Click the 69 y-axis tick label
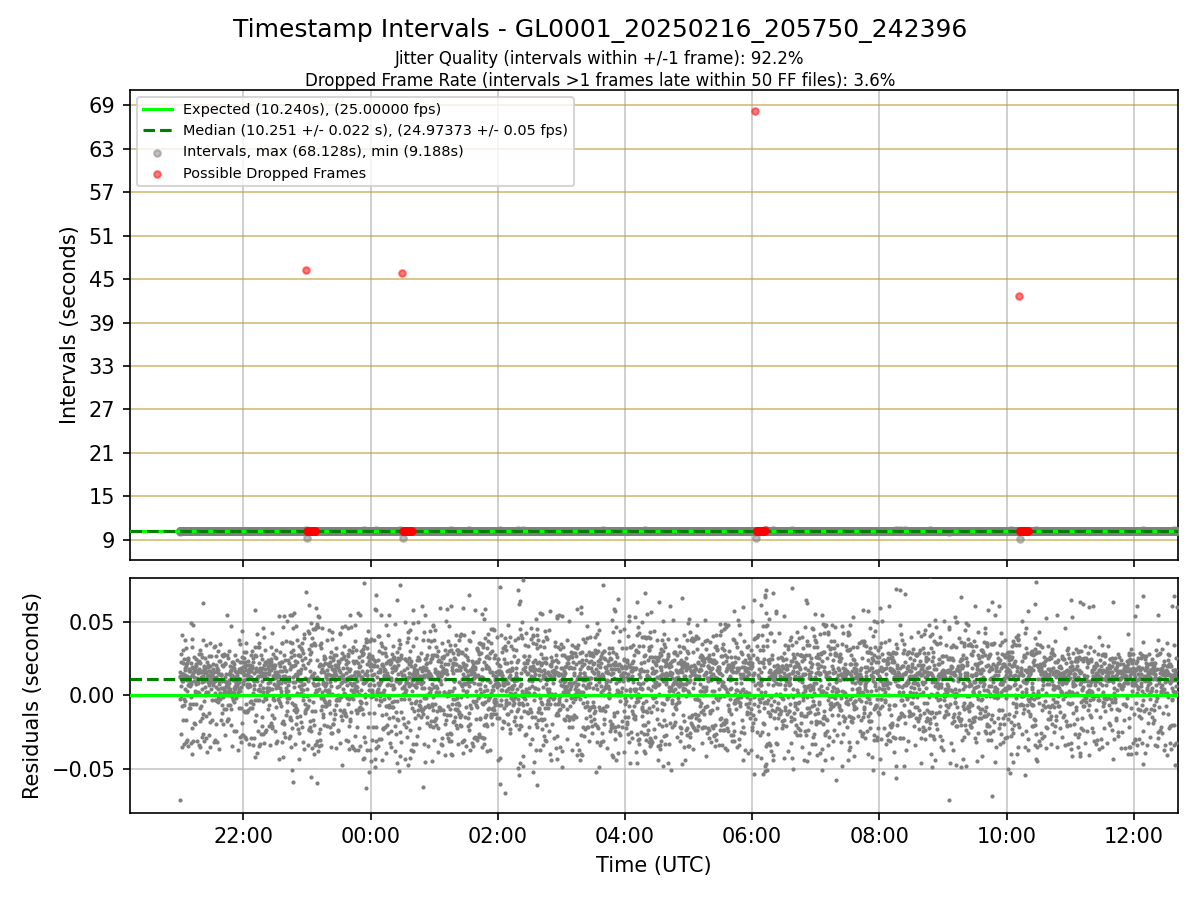Screen dimensions: 1200x900 pyautogui.click(x=103, y=105)
